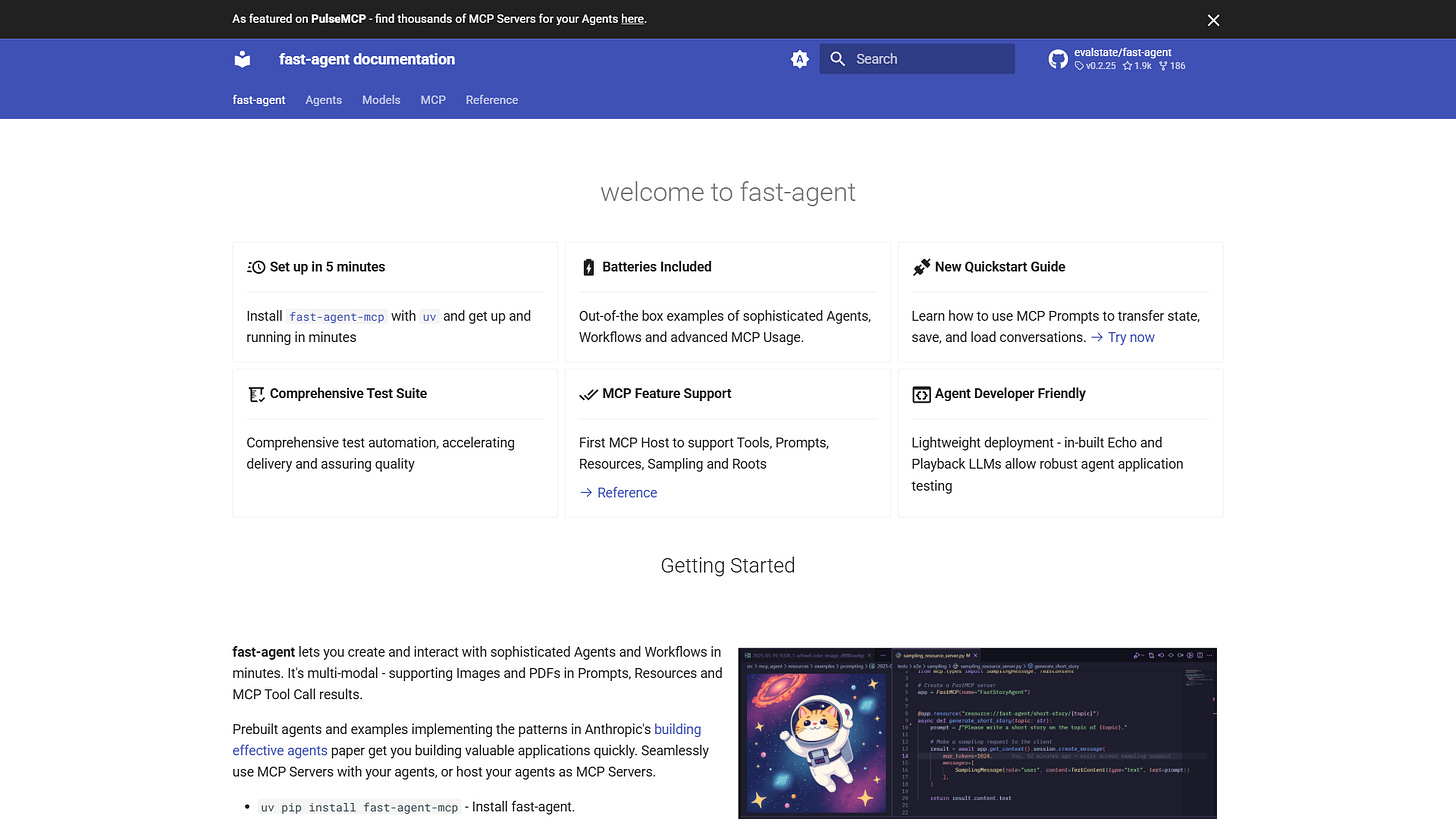1456x819 pixels.
Task: Click the 'Agent Developer Friendly' card title
Action: [x=1010, y=394]
